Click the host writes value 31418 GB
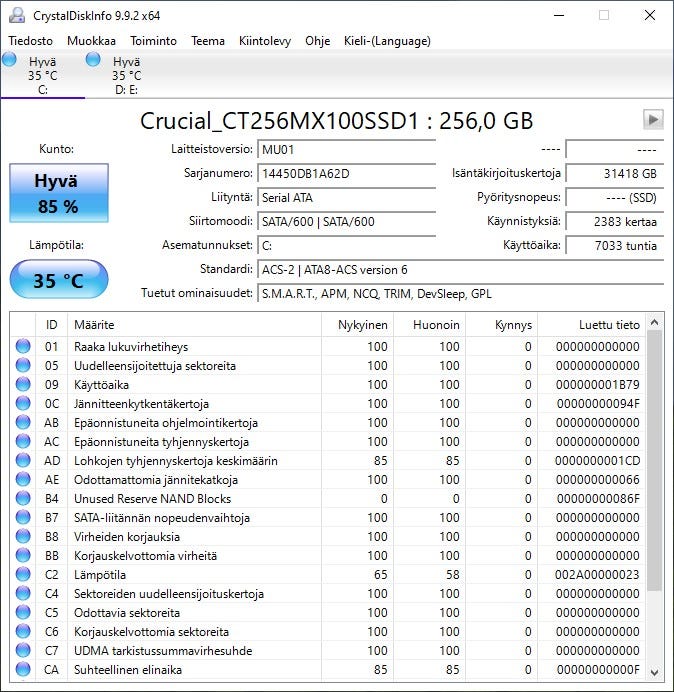674x692 pixels. (x=614, y=173)
